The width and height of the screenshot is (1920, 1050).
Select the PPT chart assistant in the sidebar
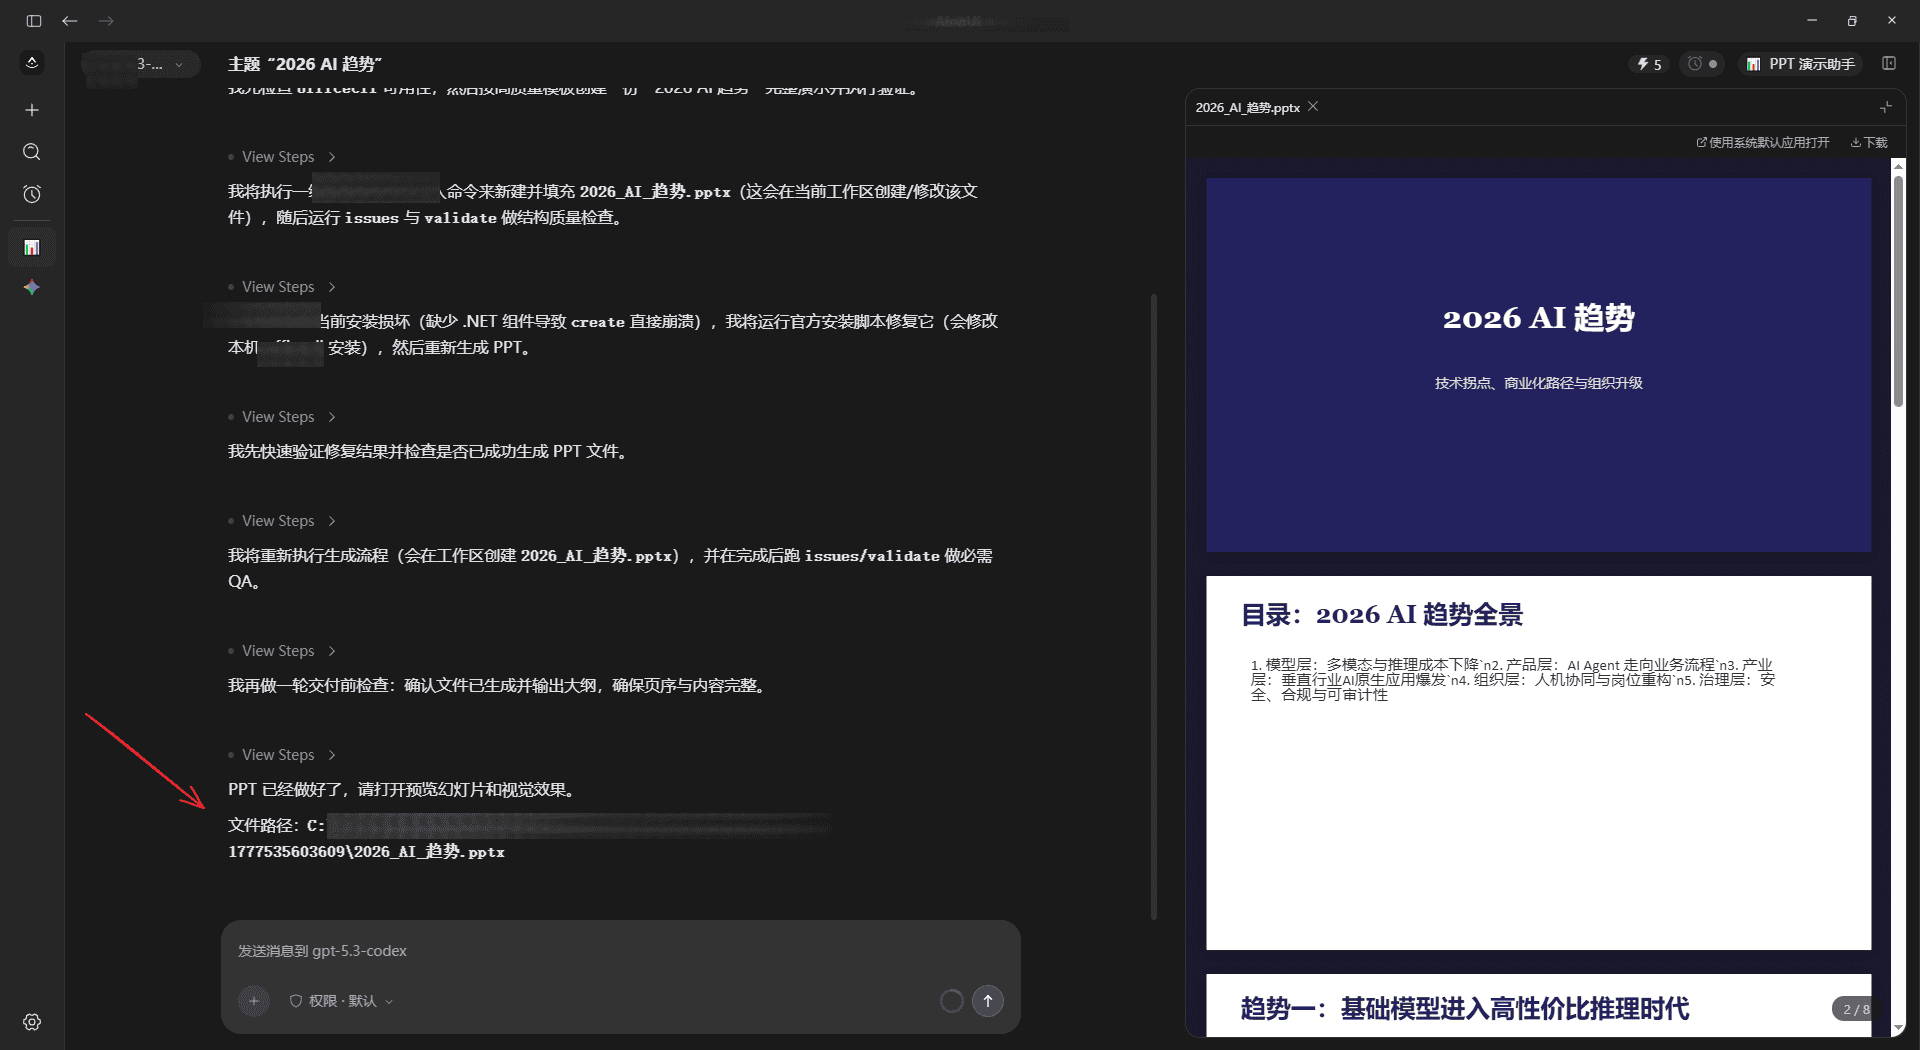[32, 247]
